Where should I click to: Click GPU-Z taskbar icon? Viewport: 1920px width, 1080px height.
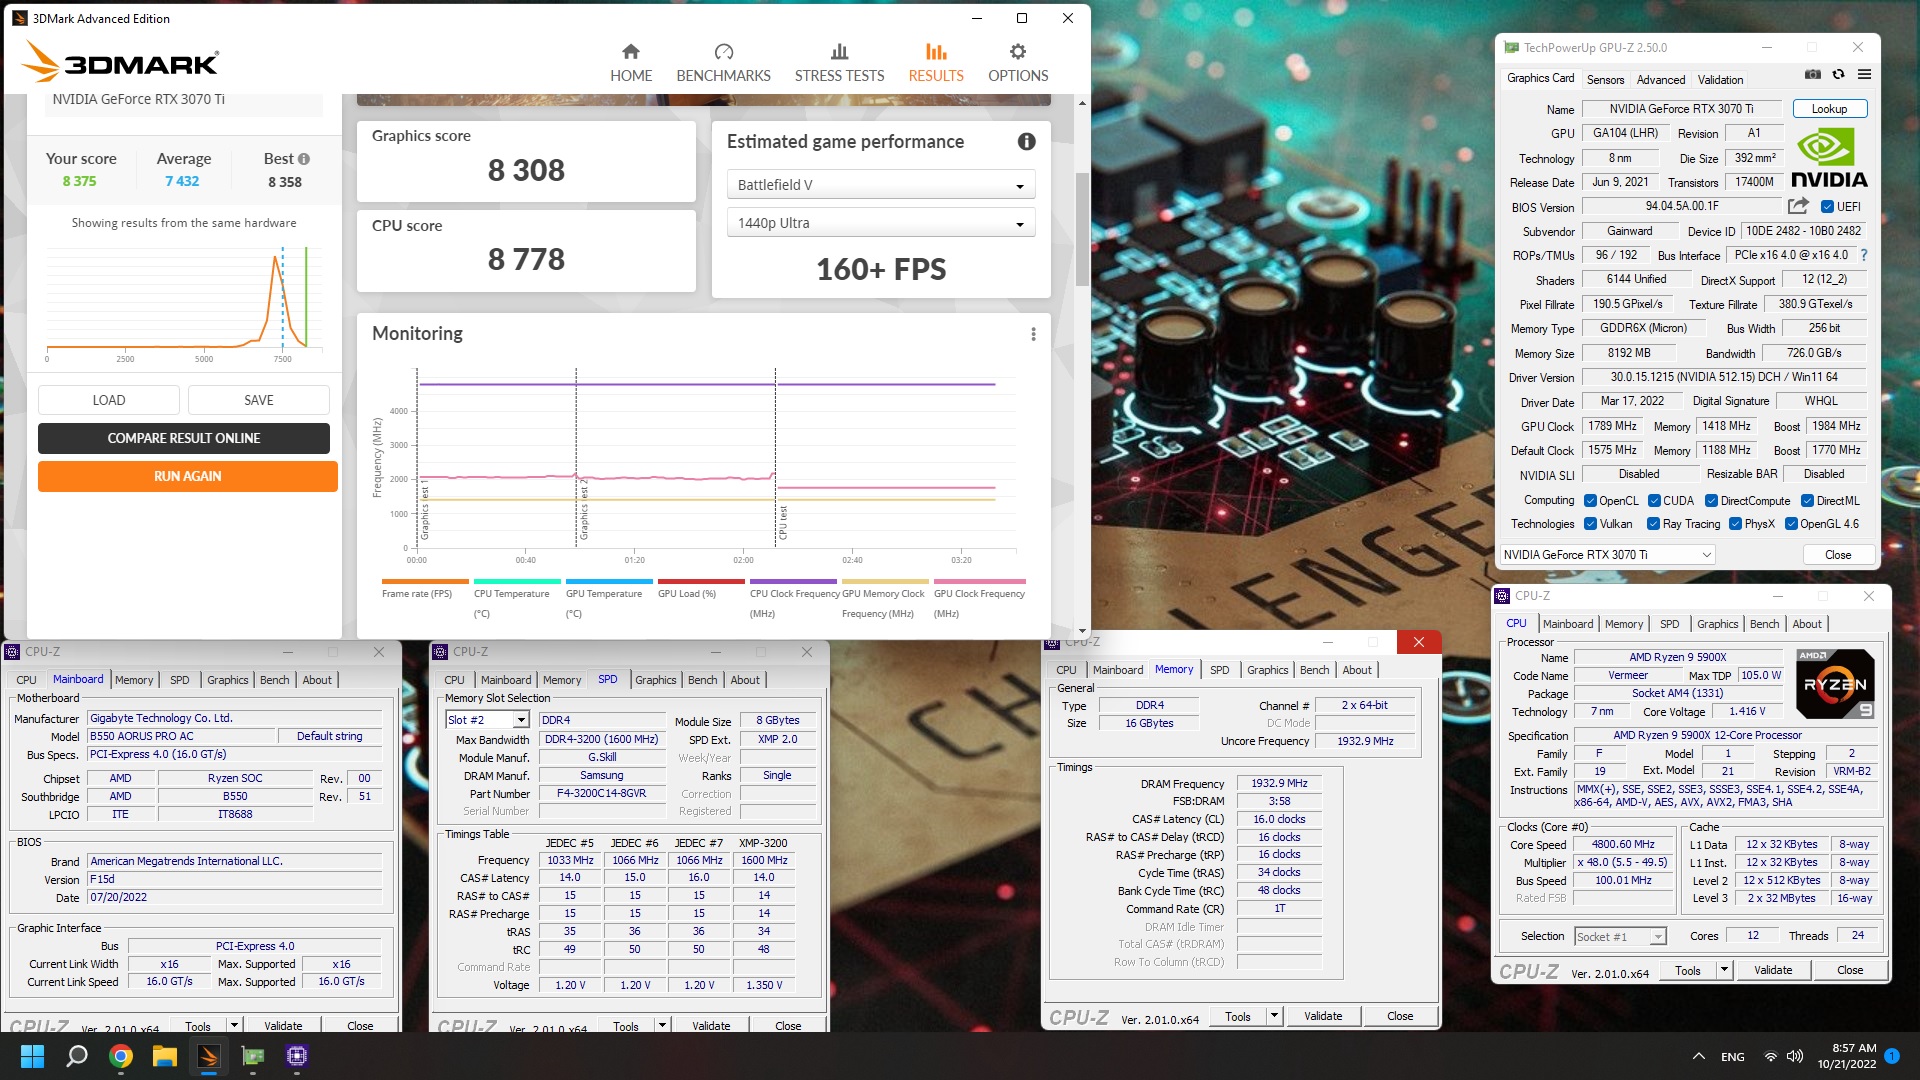pos(253,1056)
